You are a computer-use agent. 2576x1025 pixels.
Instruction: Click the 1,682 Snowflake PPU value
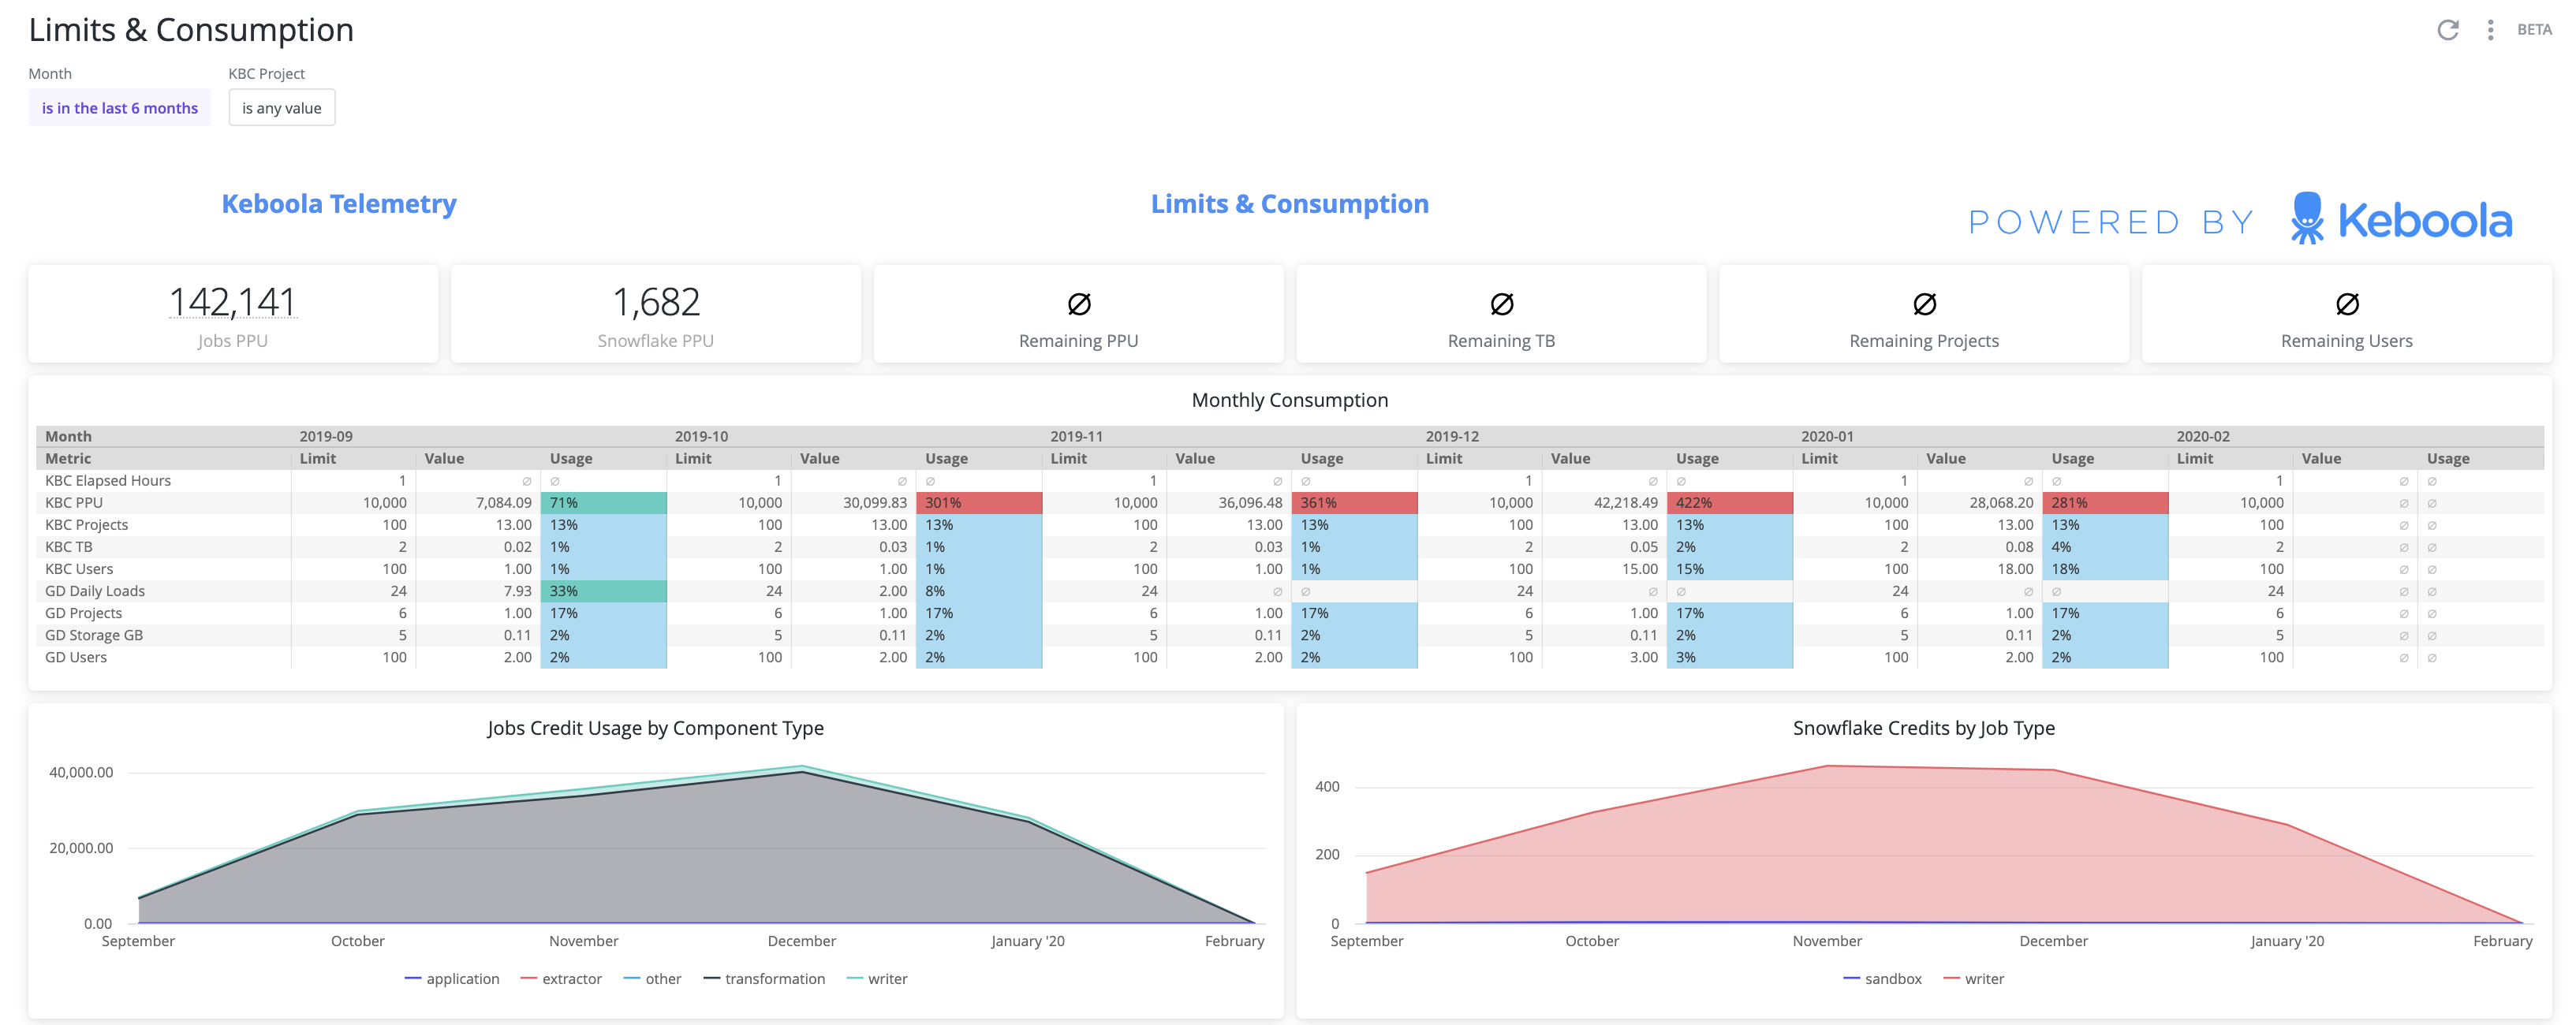[656, 302]
